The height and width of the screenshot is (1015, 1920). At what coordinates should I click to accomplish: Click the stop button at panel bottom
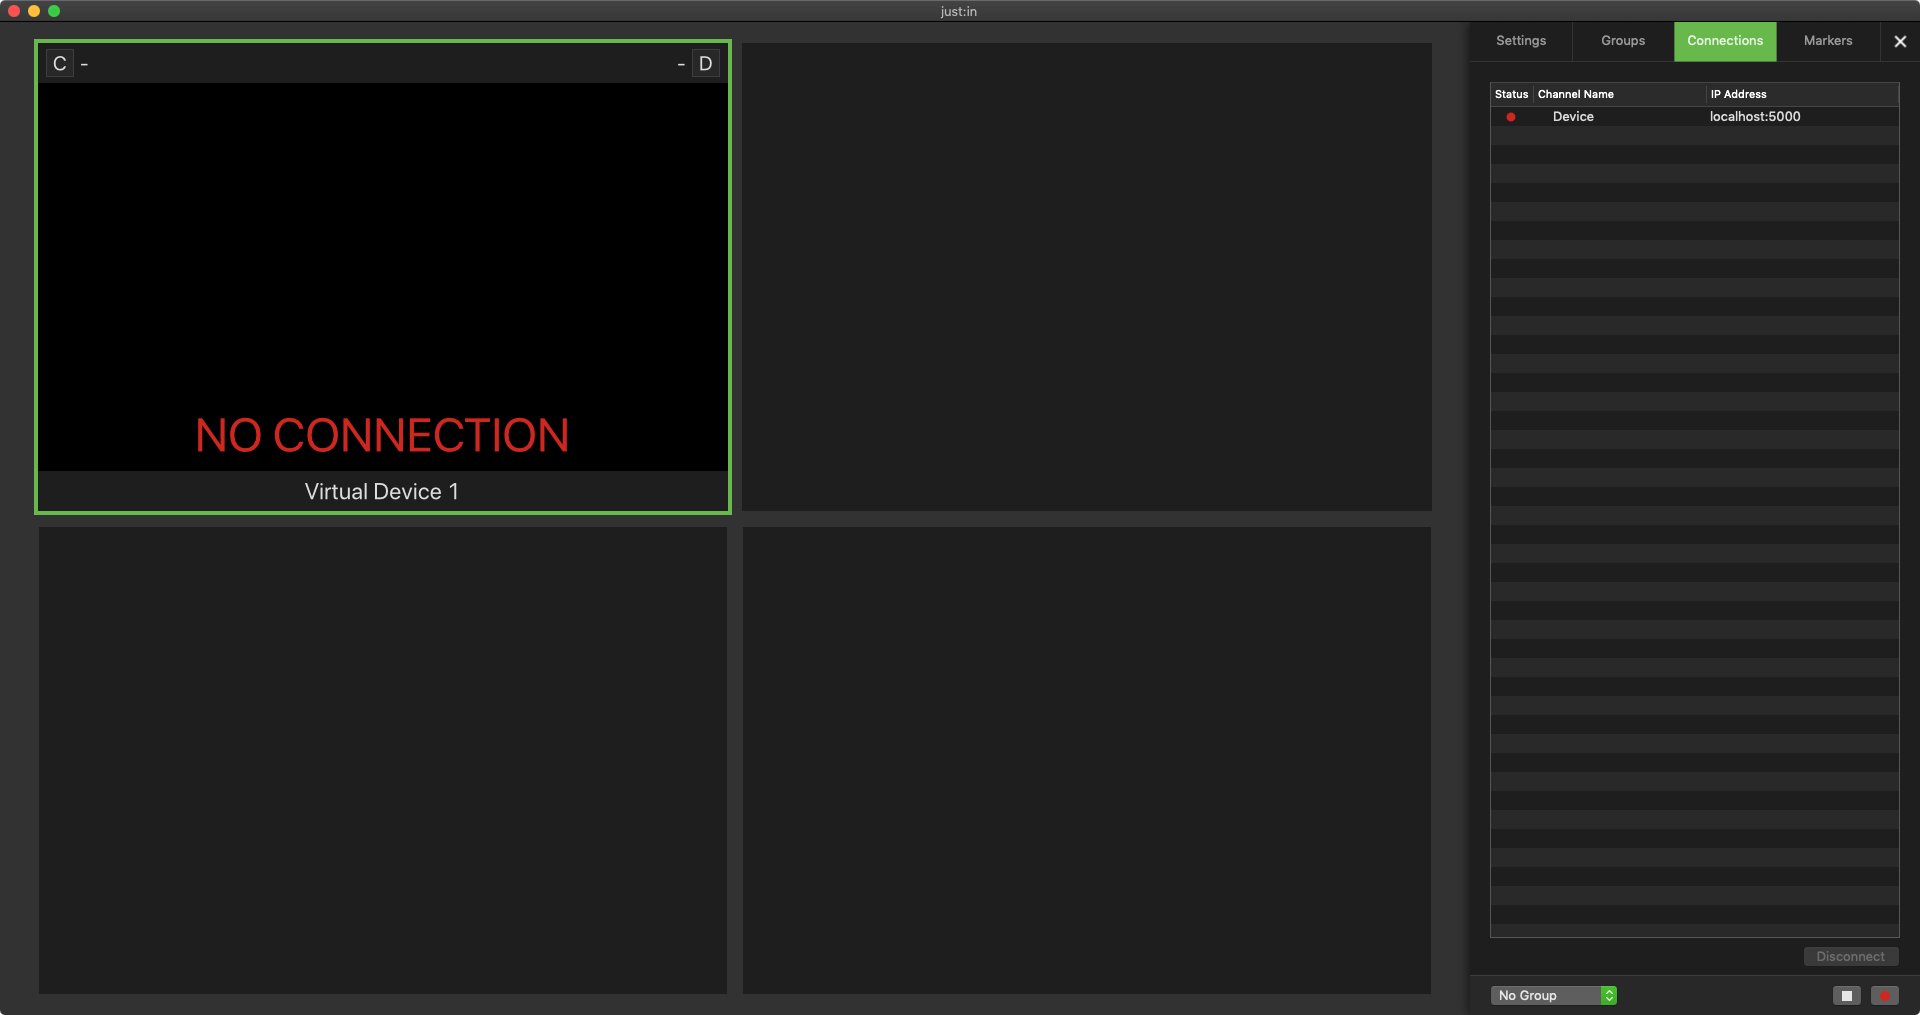click(1847, 995)
